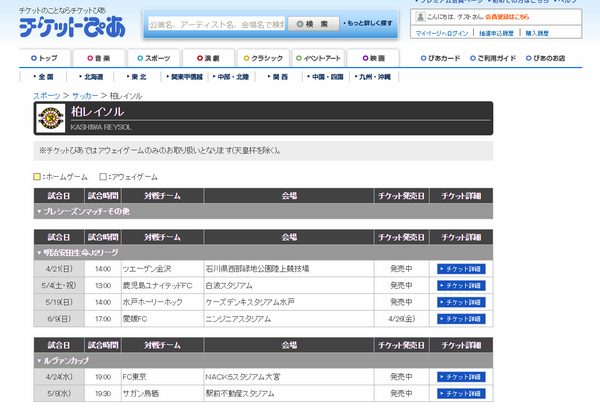Open the もっと詳しく探す advanced search link
This screenshot has height=409, width=600.
(368, 23)
